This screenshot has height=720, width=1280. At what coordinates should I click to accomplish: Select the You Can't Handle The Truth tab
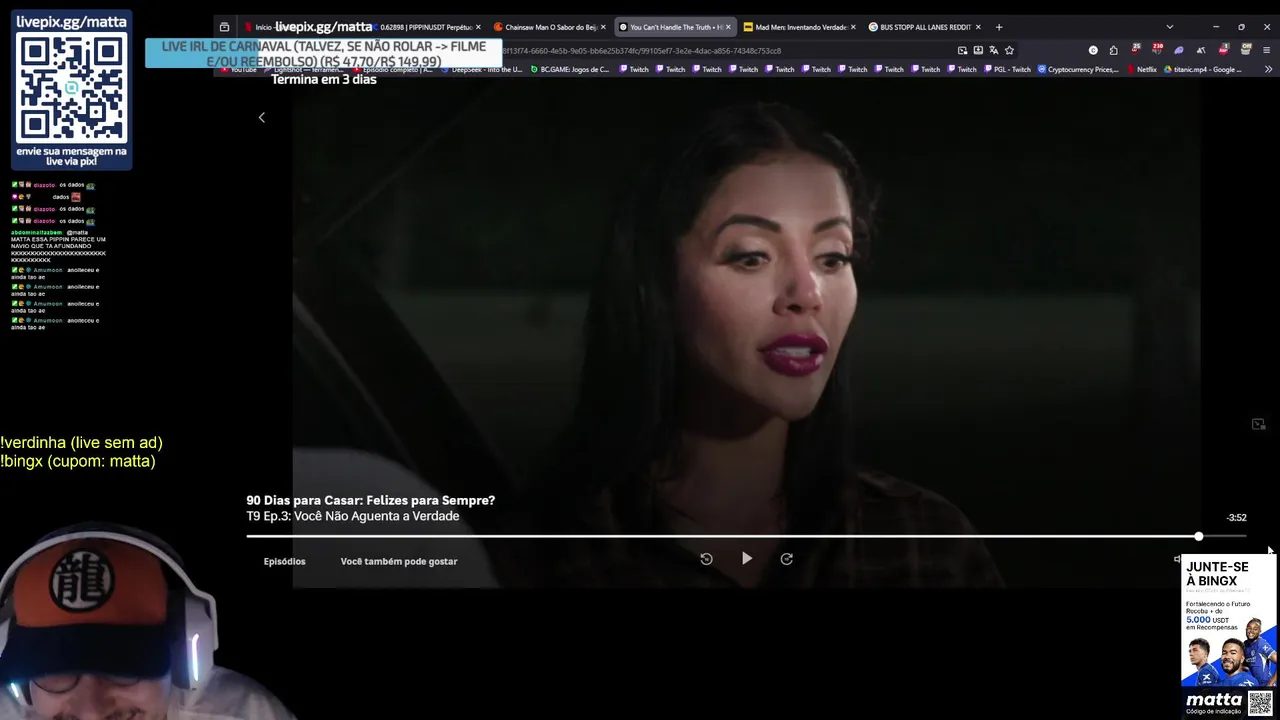[x=676, y=27]
